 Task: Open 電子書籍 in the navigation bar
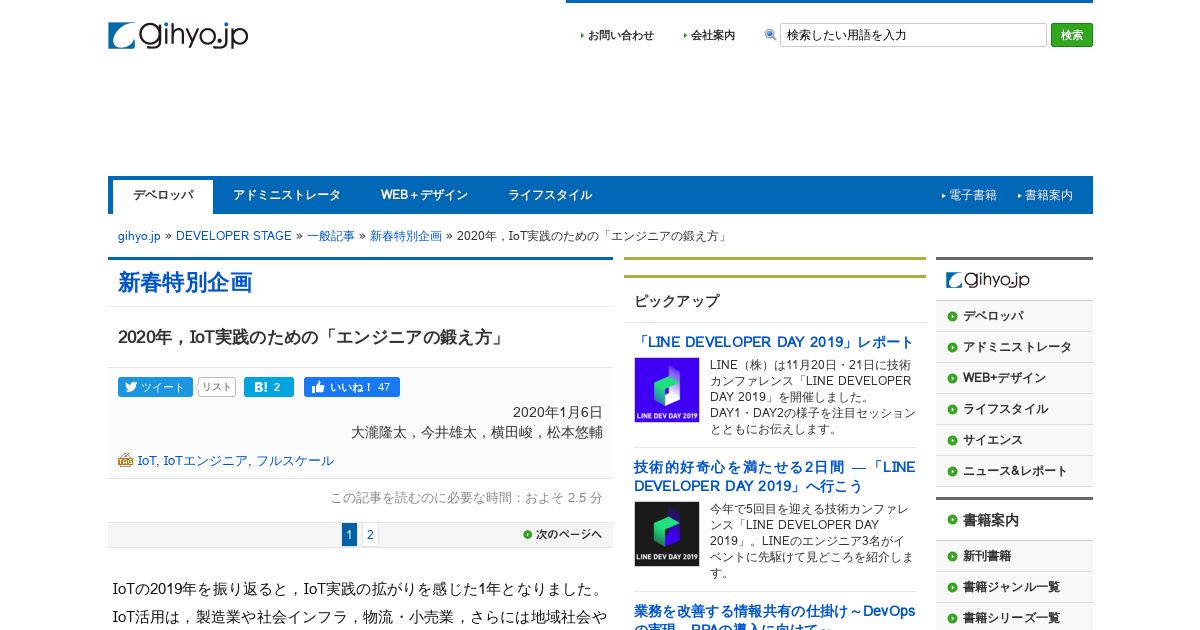click(973, 196)
